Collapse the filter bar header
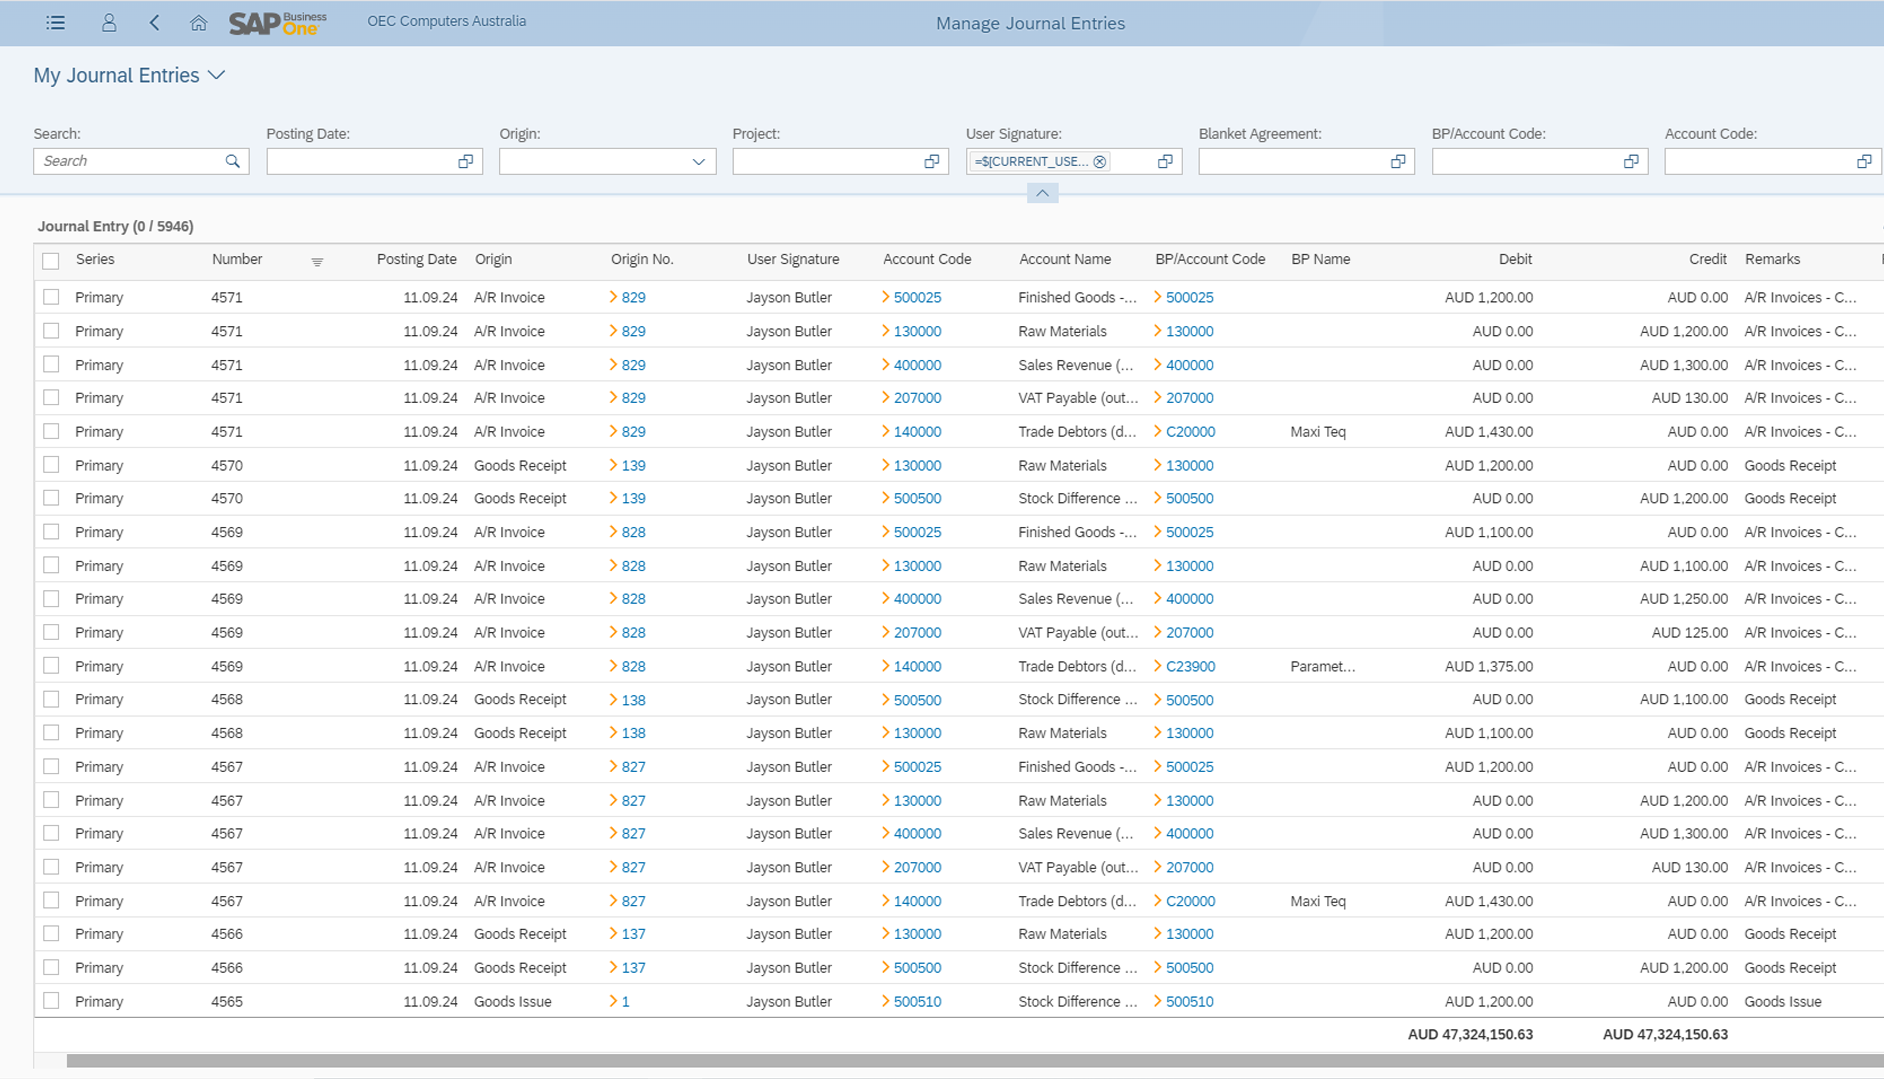The width and height of the screenshot is (1884, 1079). [1042, 193]
